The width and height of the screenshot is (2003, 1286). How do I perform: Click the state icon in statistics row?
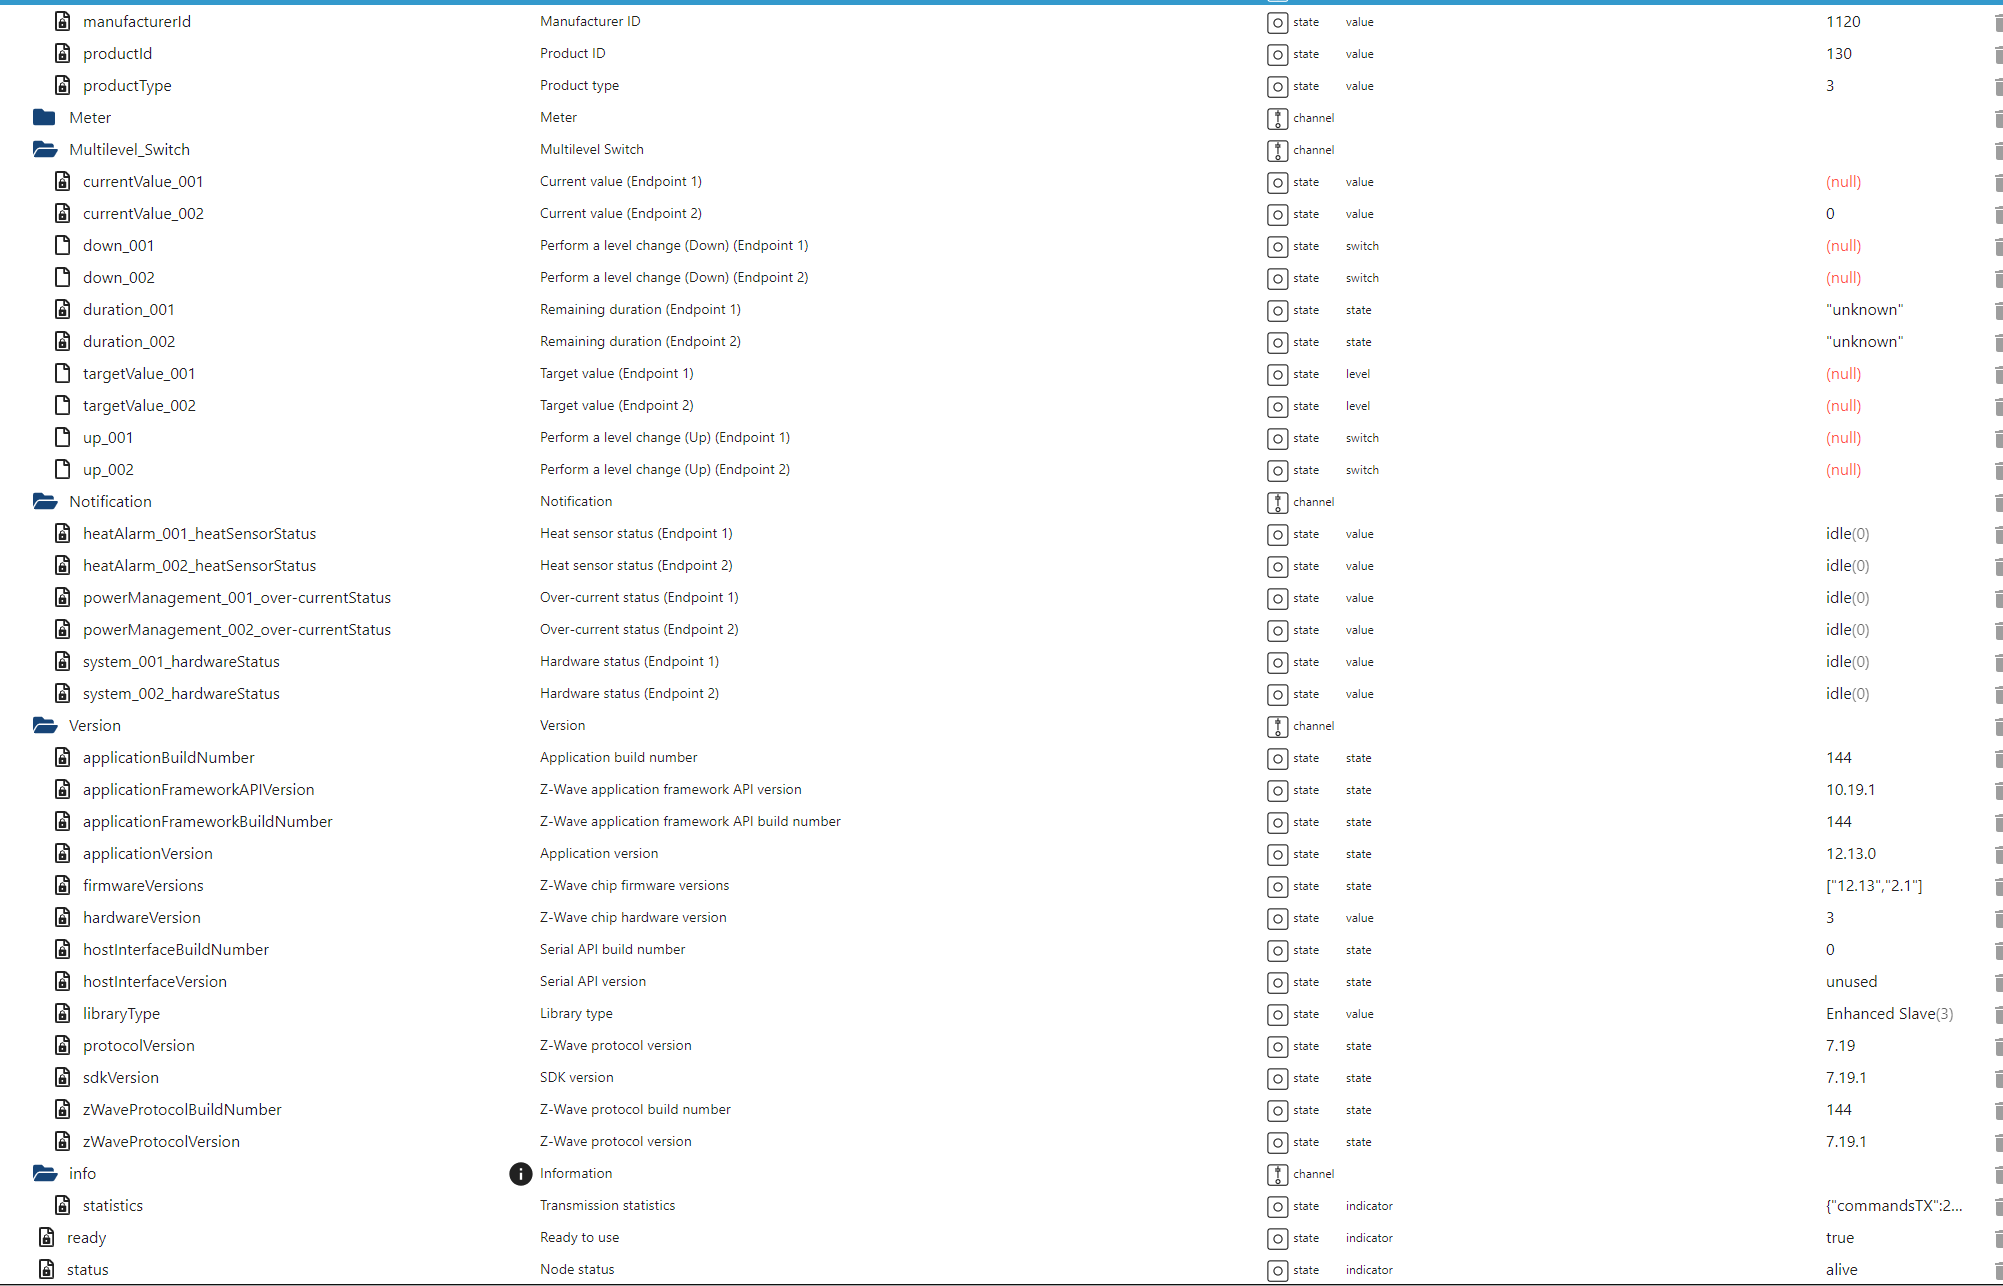1277,1206
